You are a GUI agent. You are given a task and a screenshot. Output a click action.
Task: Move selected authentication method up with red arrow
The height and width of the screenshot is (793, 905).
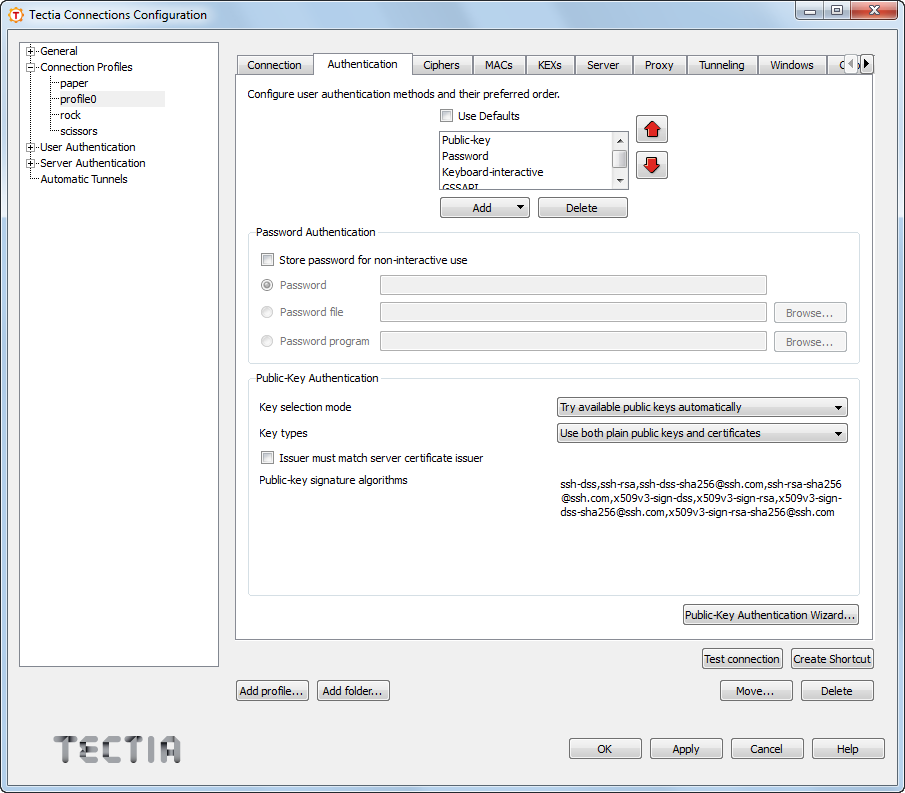point(651,129)
